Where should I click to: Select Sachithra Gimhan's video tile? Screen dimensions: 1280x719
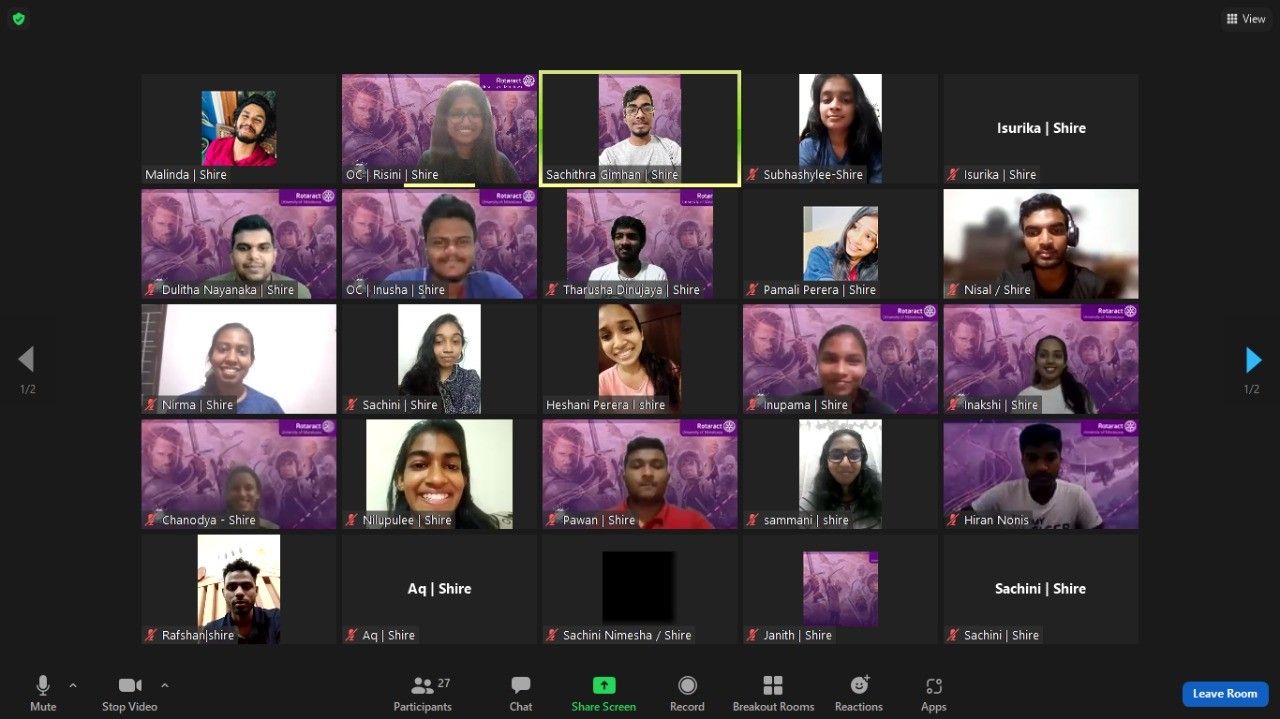click(639, 128)
